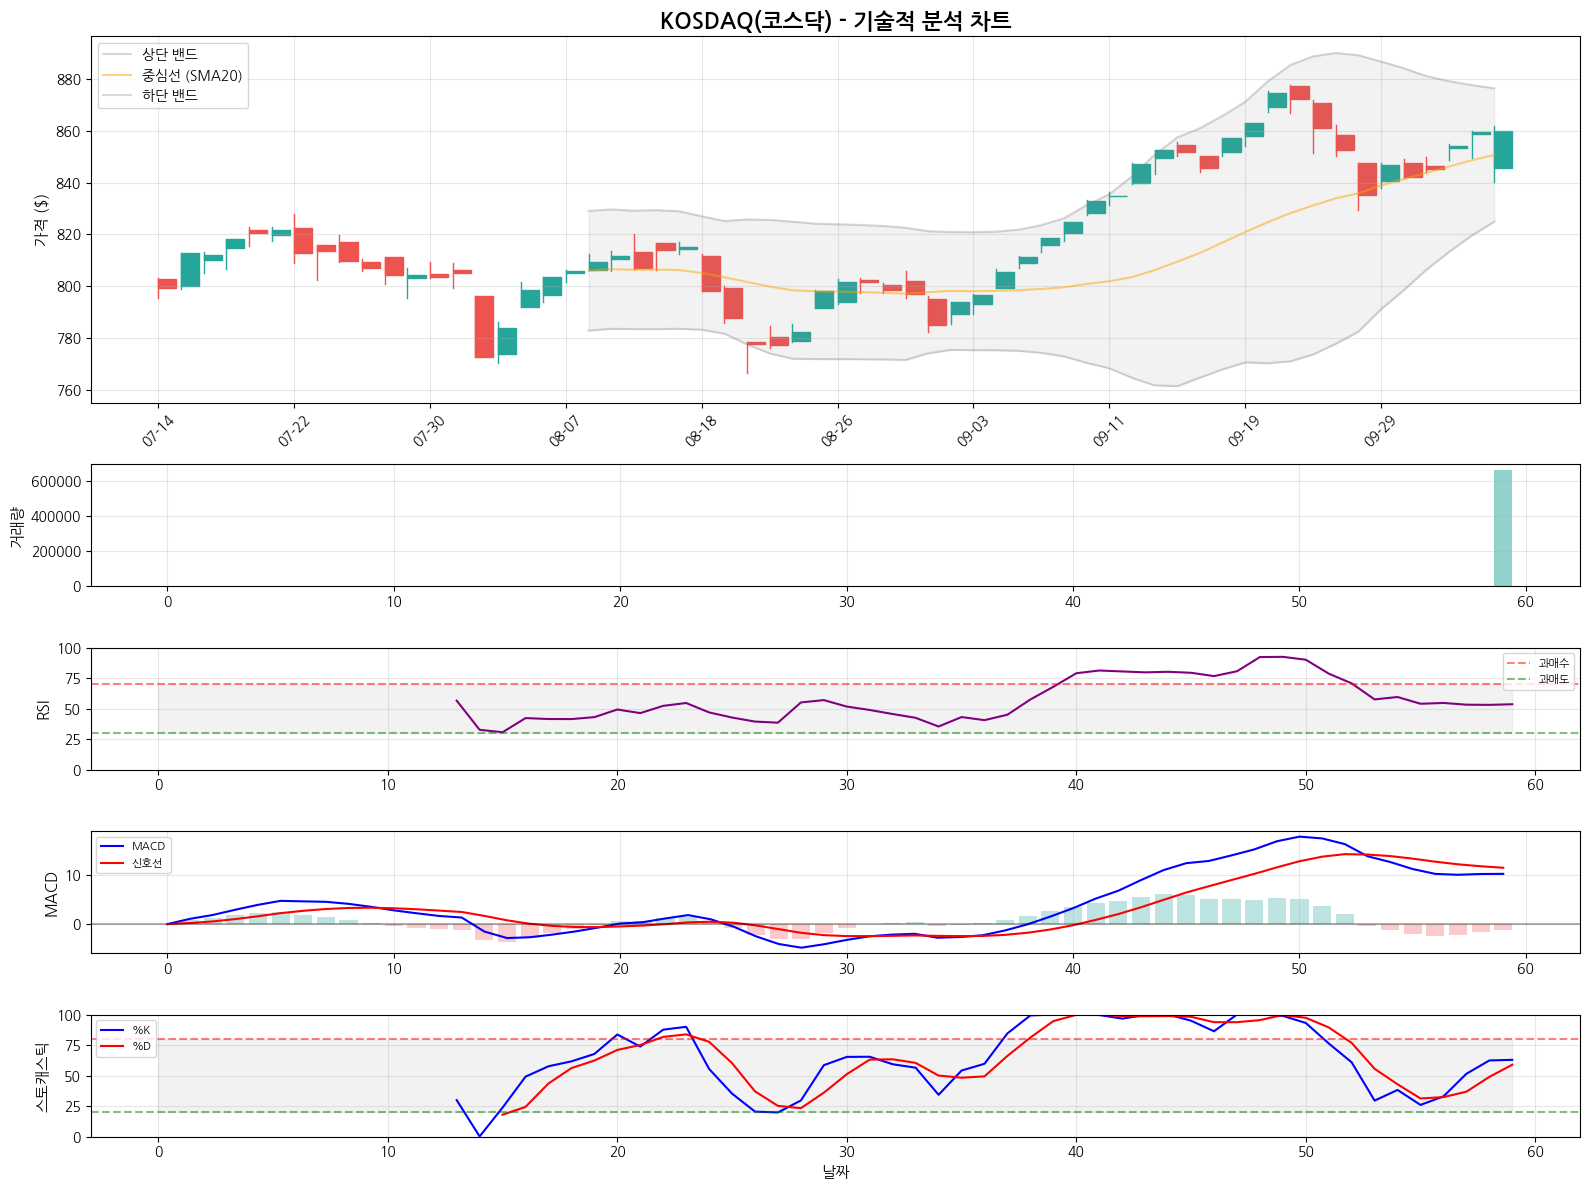The image size is (1589, 1190).
Task: Click the 08-18 date tick label
Action: (701, 432)
